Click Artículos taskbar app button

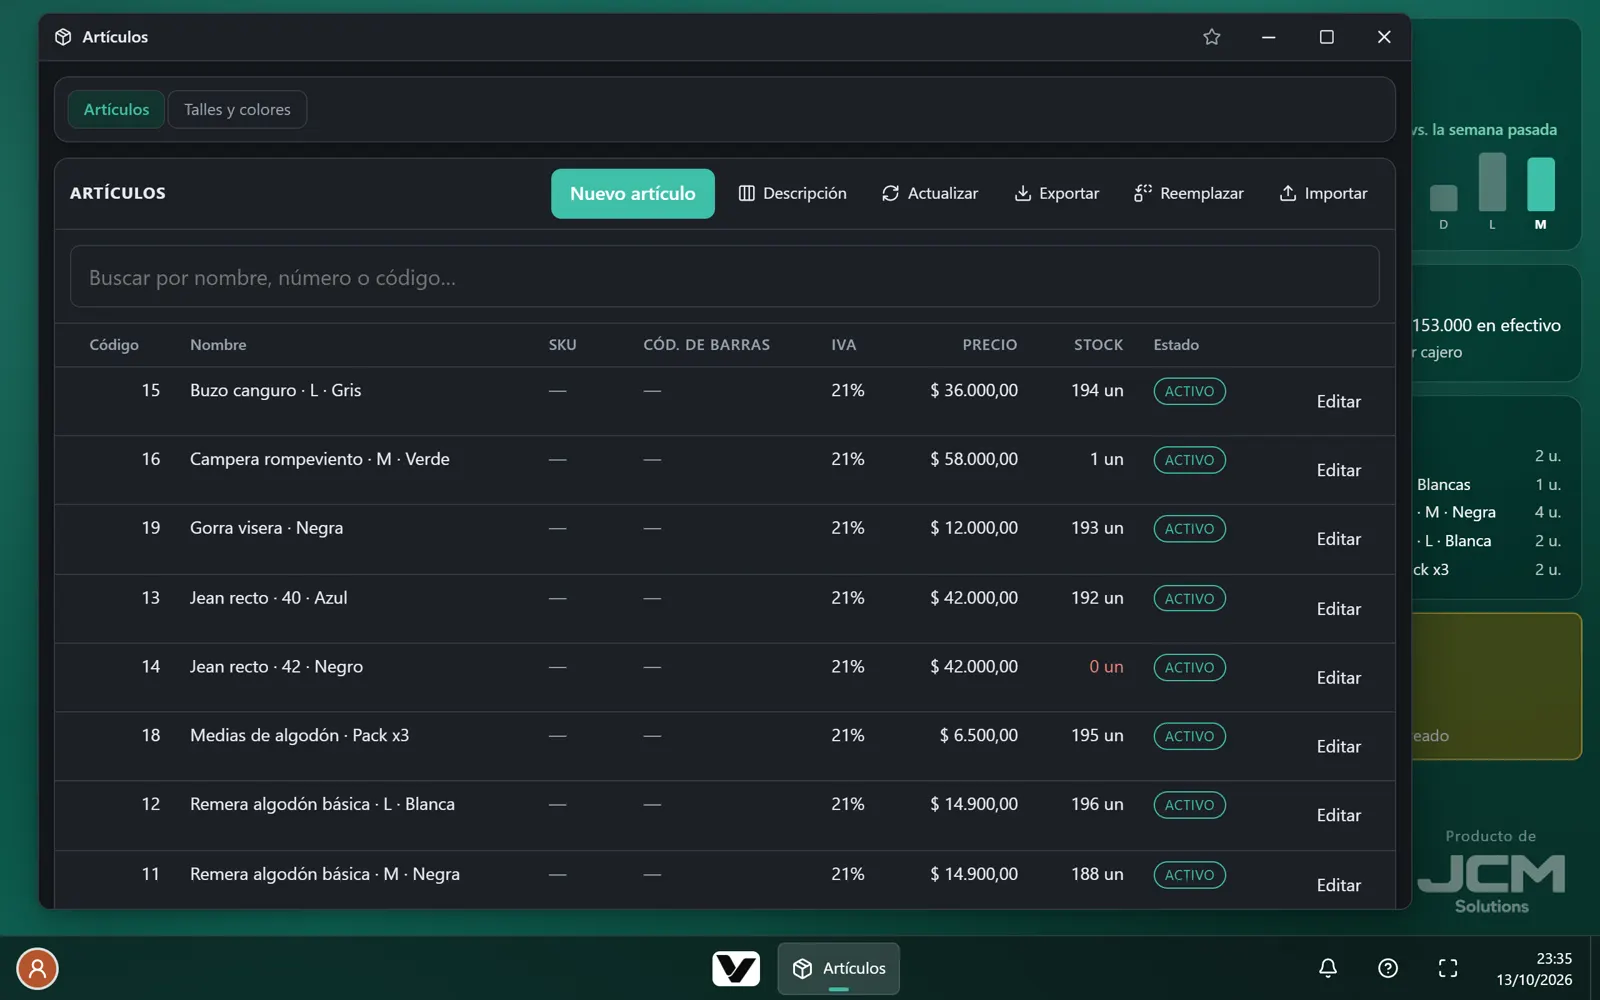pos(838,968)
